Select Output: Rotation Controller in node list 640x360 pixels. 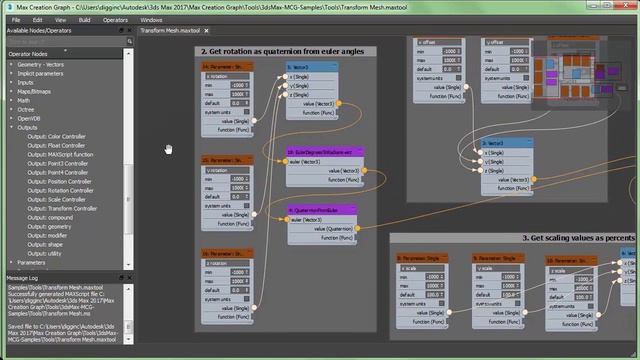click(x=60, y=190)
